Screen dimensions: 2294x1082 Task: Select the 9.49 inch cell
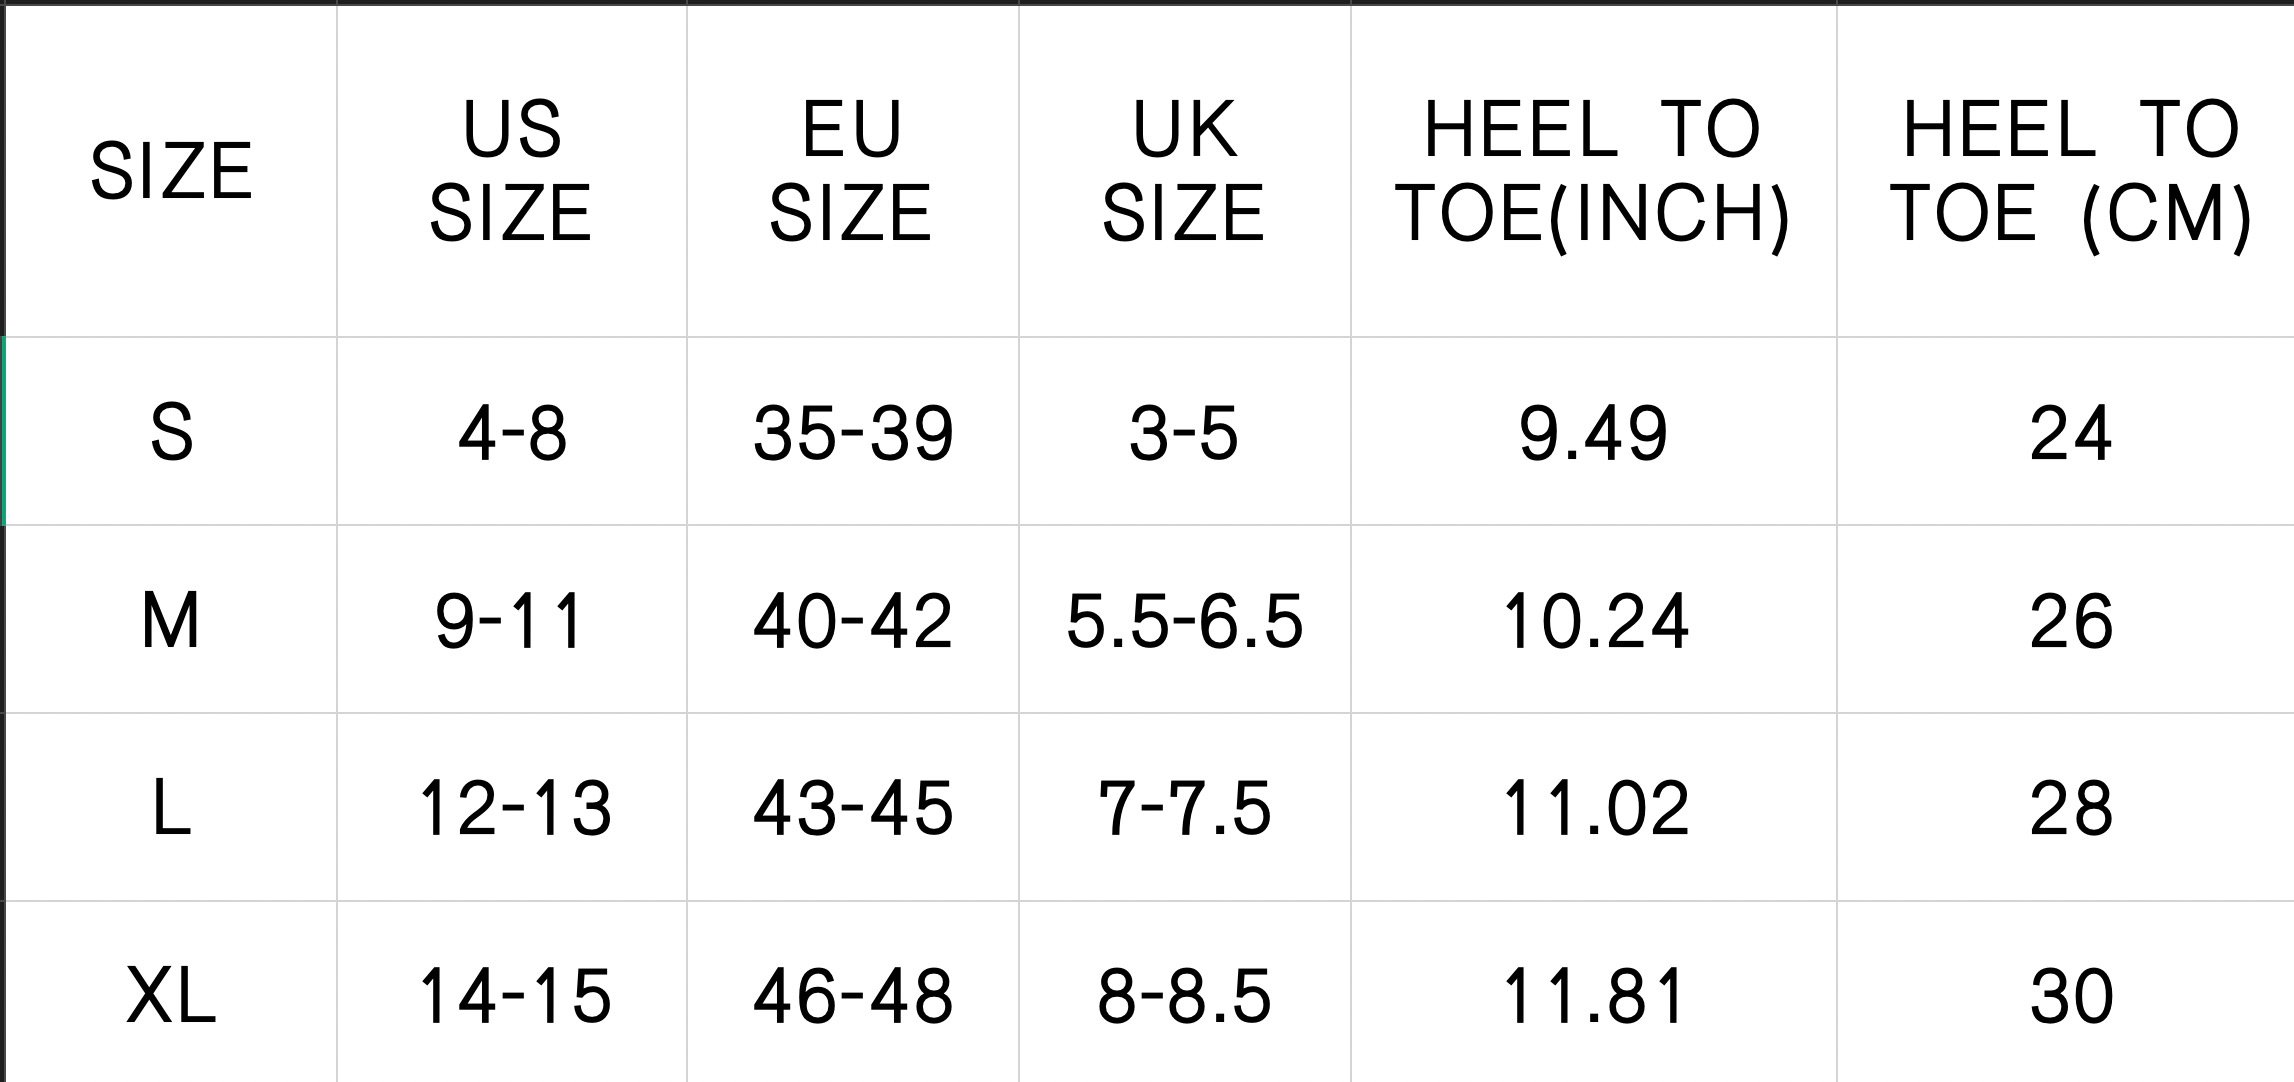pos(1593,433)
